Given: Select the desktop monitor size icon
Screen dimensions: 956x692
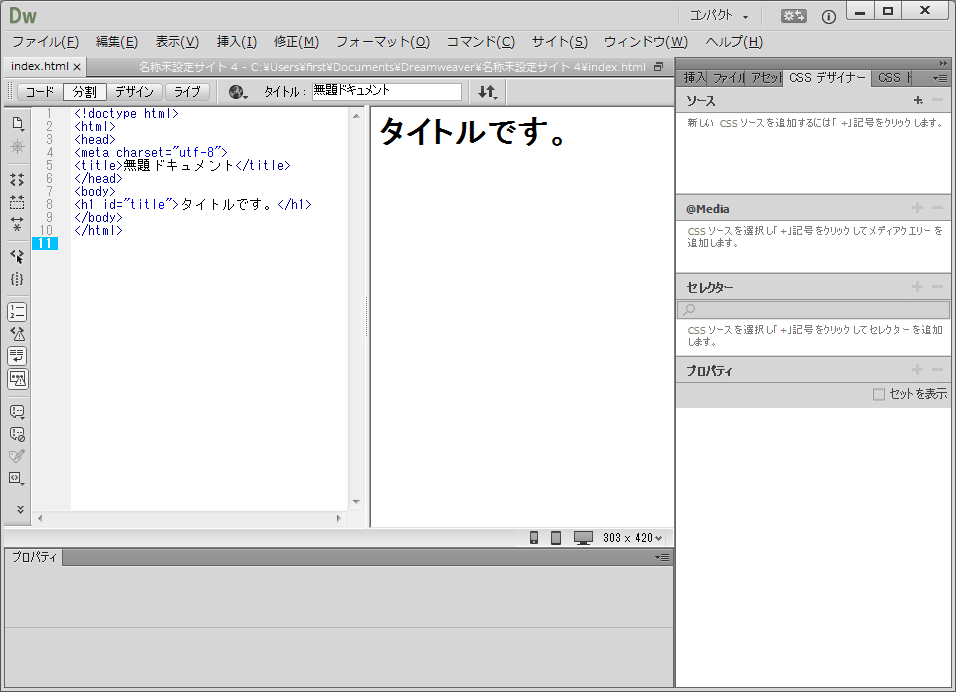Looking at the screenshot, I should pos(583,538).
